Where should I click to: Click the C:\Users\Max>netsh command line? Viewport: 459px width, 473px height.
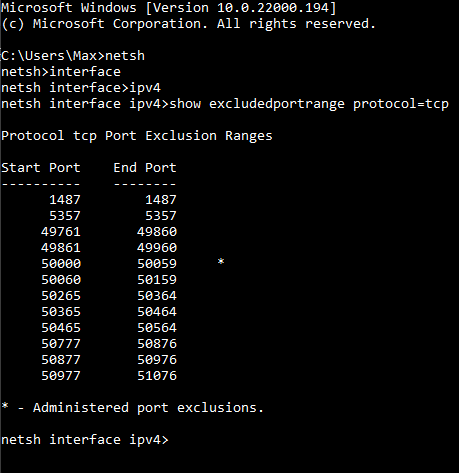coord(73,56)
